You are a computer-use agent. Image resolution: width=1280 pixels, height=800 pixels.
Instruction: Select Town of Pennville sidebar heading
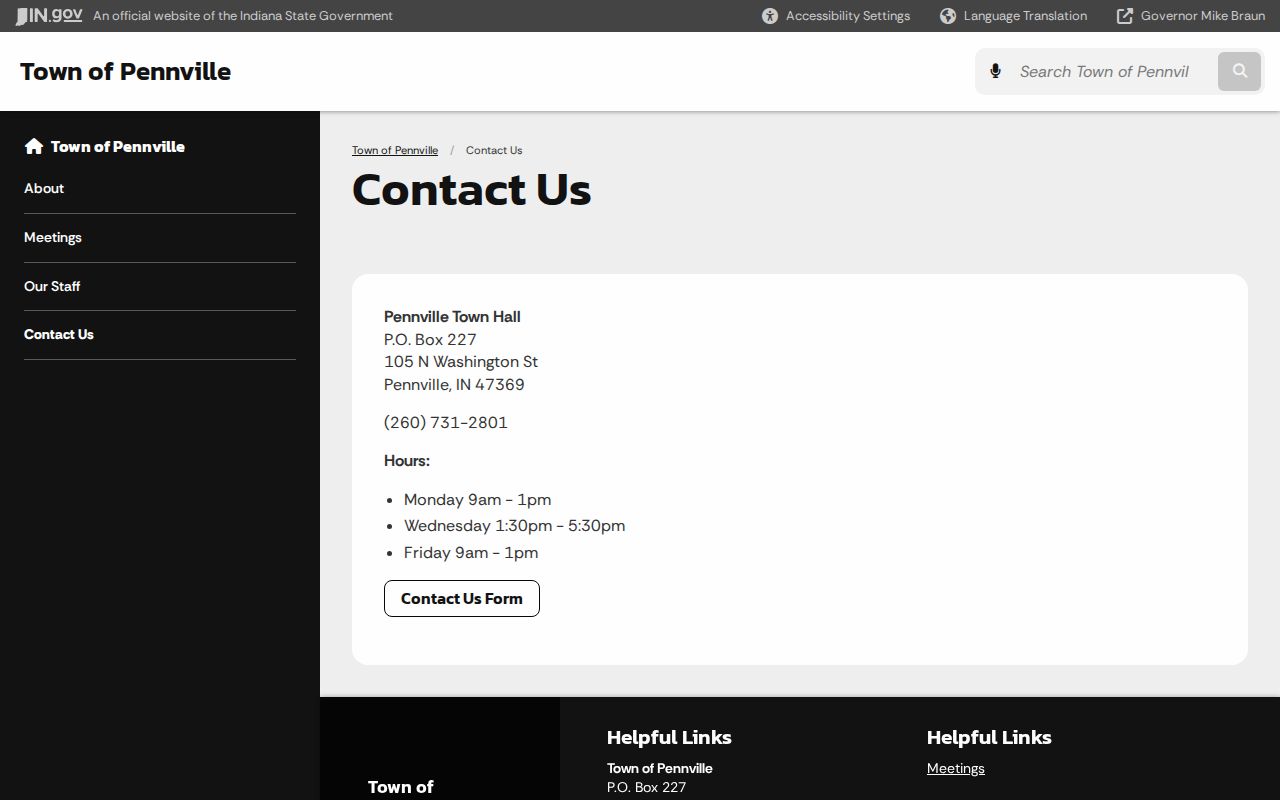(x=118, y=146)
